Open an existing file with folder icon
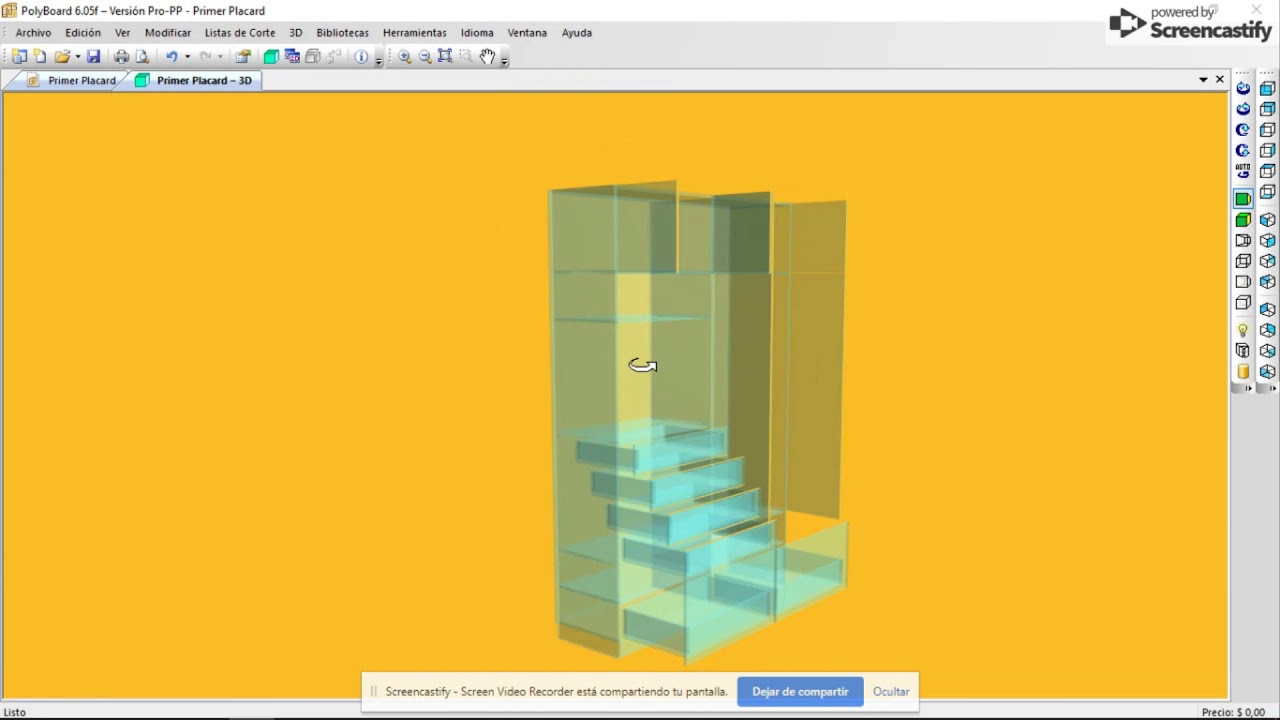This screenshot has width=1280, height=720. point(62,57)
